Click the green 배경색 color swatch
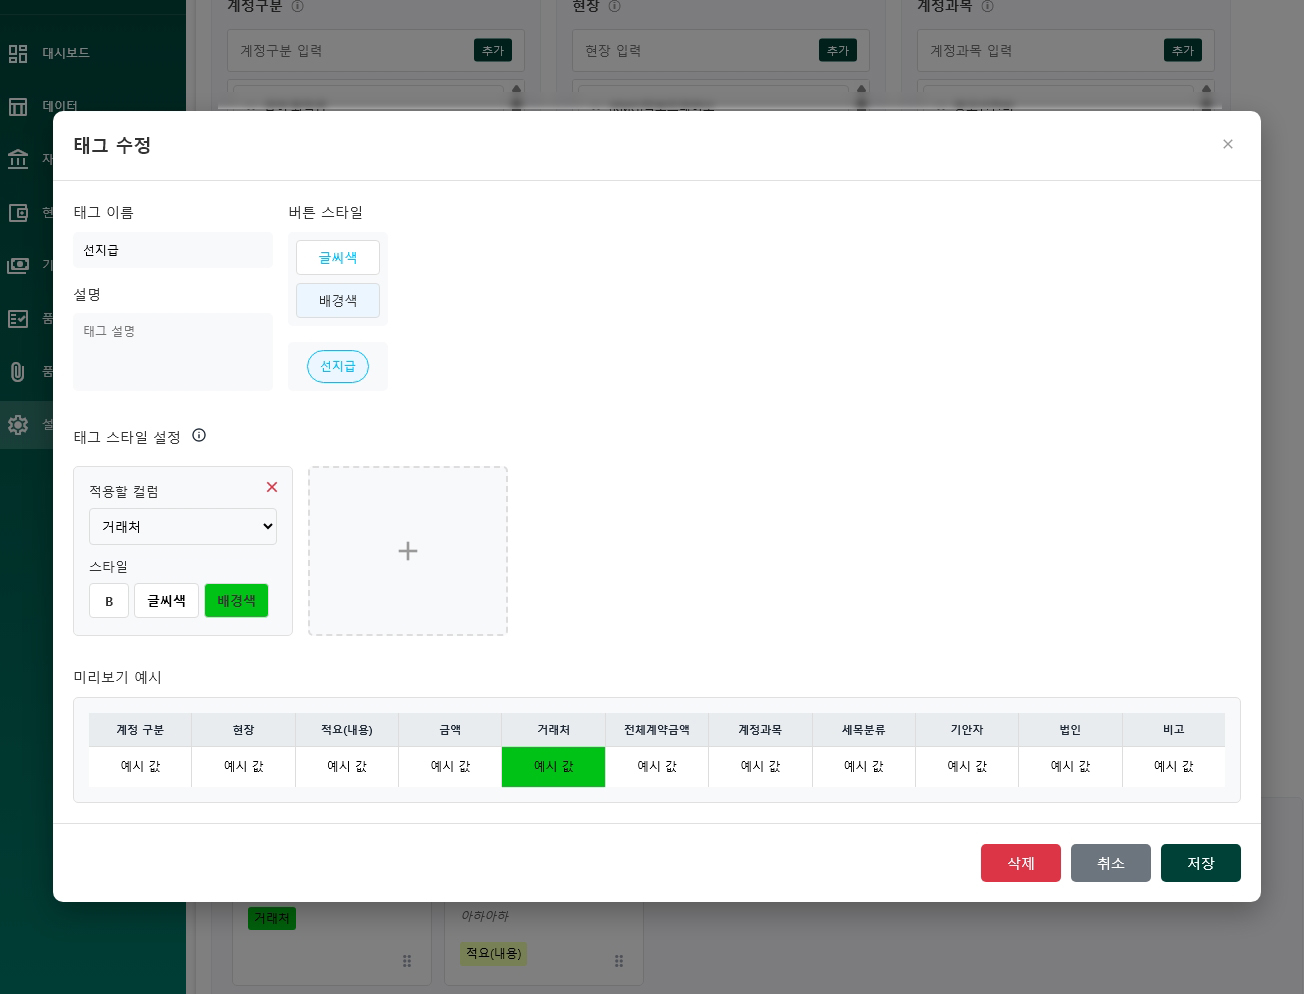The image size is (1304, 994). (236, 600)
